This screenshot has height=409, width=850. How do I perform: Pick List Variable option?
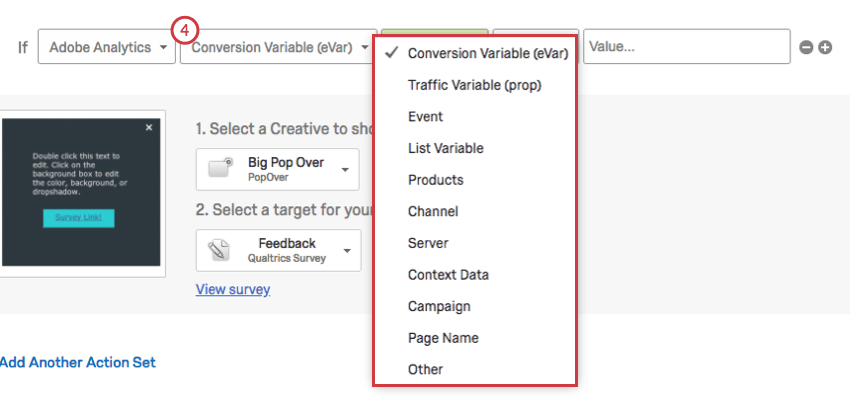pyautogui.click(x=445, y=148)
